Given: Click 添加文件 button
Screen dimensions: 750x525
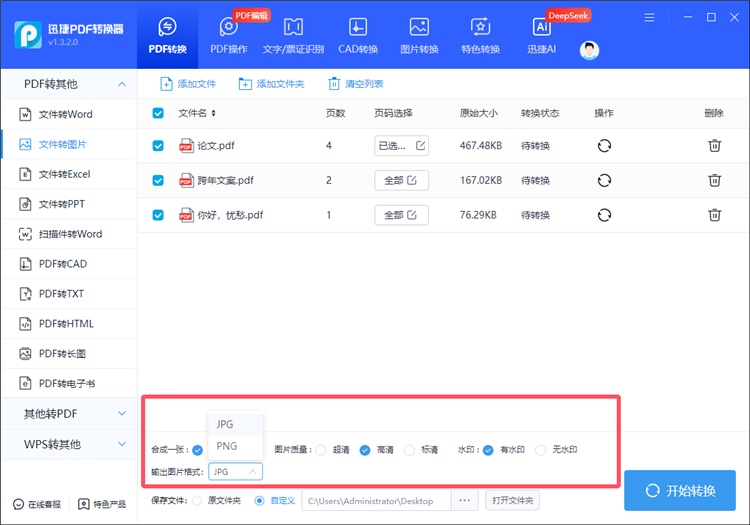Looking at the screenshot, I should coord(188,84).
